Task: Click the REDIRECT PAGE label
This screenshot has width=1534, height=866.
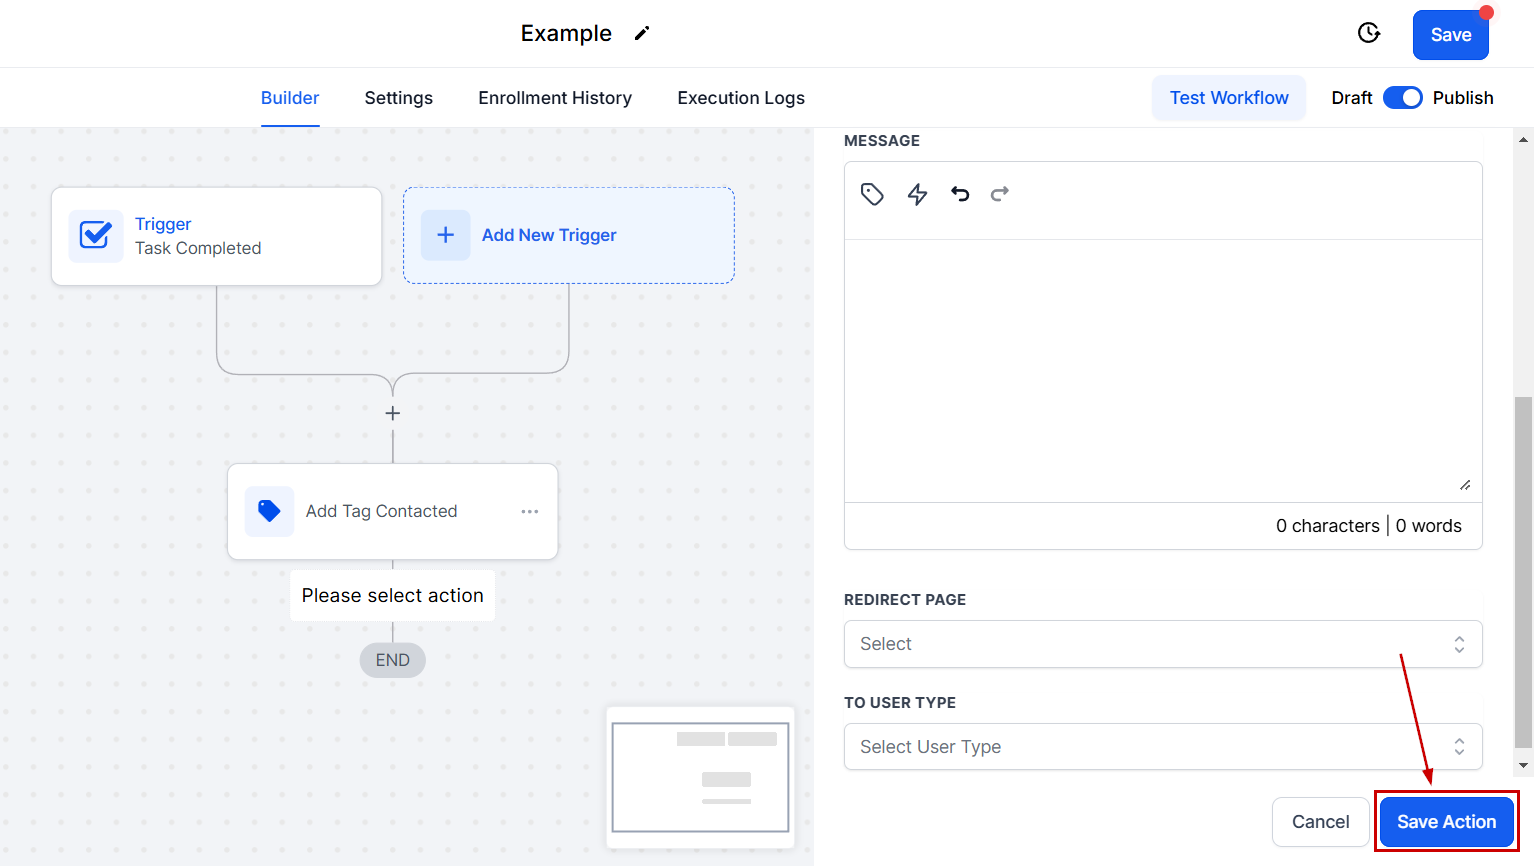Action: [905, 600]
